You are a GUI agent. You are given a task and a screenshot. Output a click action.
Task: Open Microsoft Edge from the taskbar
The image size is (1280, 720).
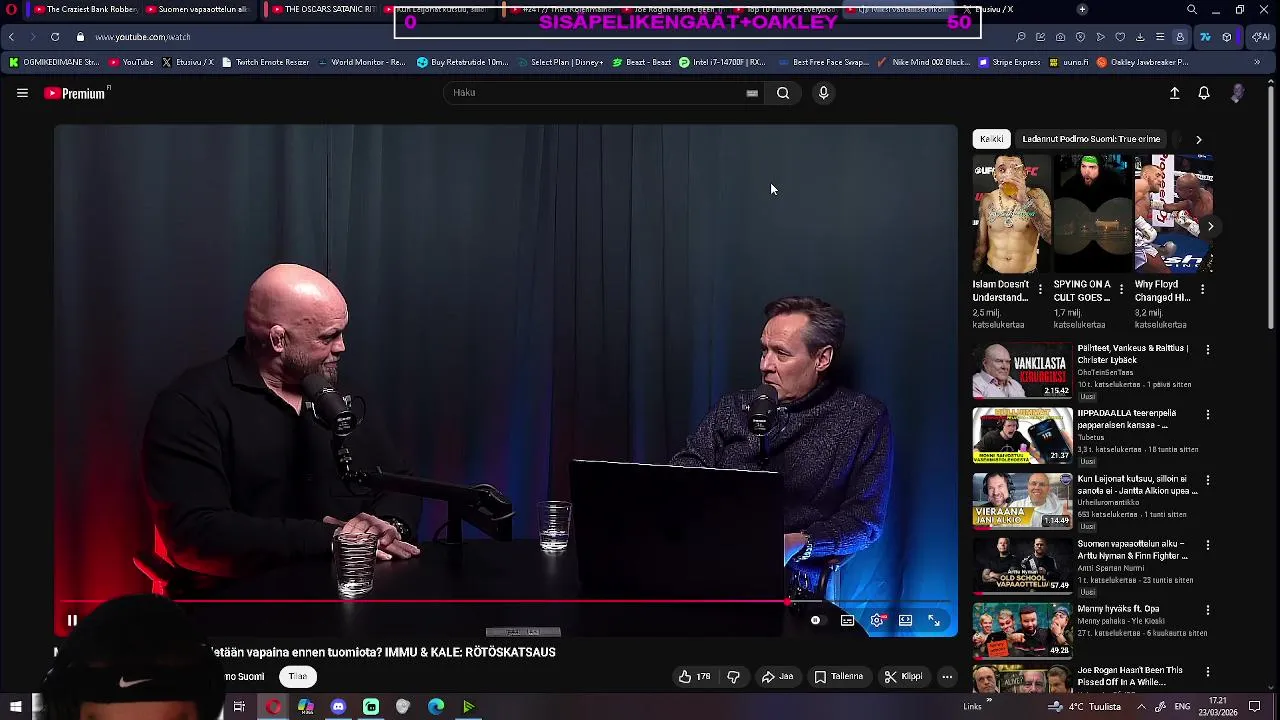pos(436,707)
